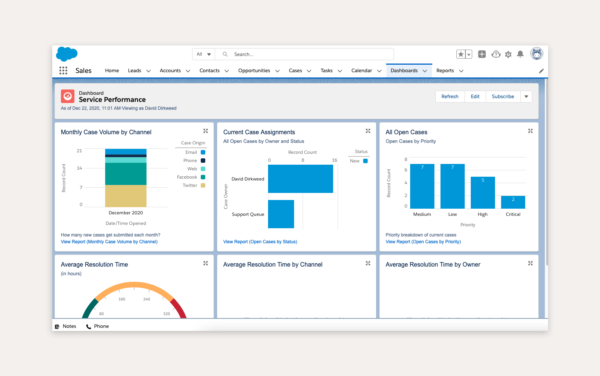Expand the Monthly Case Volume by Channel widget

205,131
